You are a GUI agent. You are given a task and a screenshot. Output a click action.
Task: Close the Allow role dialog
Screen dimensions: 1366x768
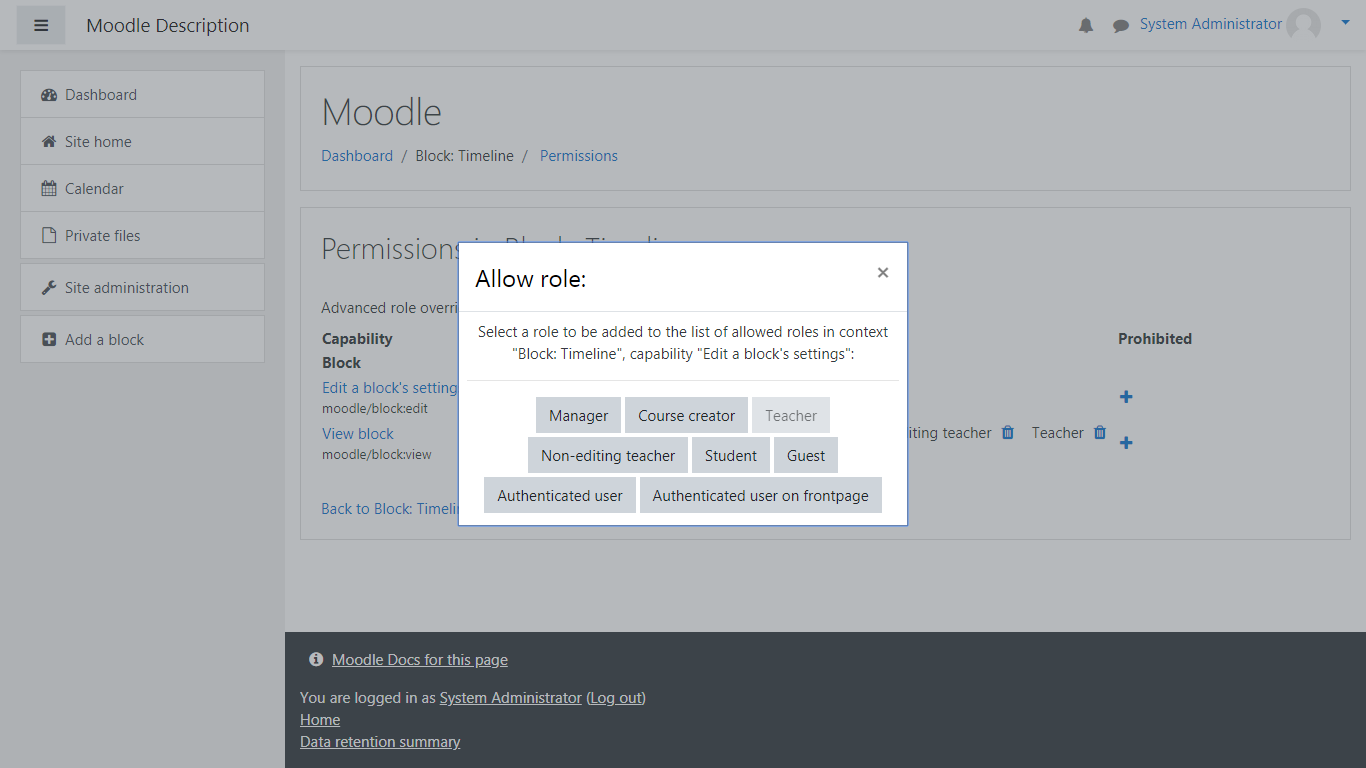click(x=882, y=273)
